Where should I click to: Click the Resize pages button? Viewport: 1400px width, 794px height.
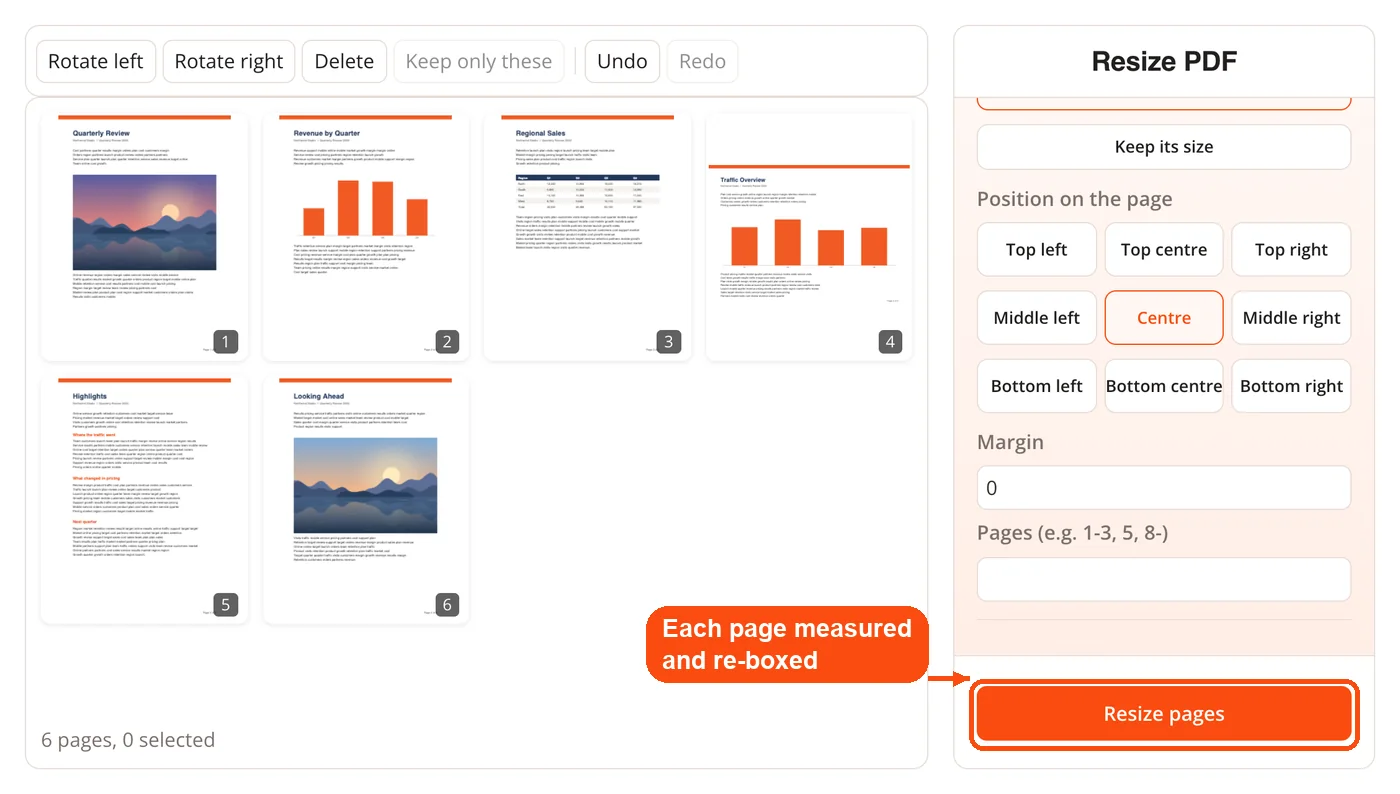coord(1164,714)
